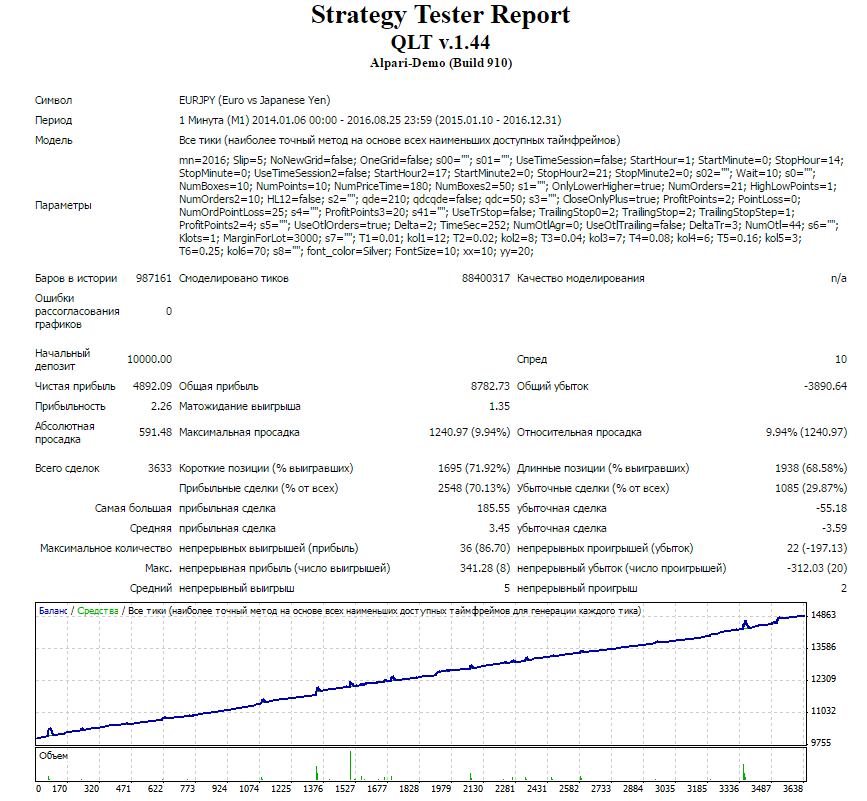Image resolution: width=867 pixels, height=801 pixels.
Task: Click x-axis tick label 170
Action: pyautogui.click(x=59, y=788)
